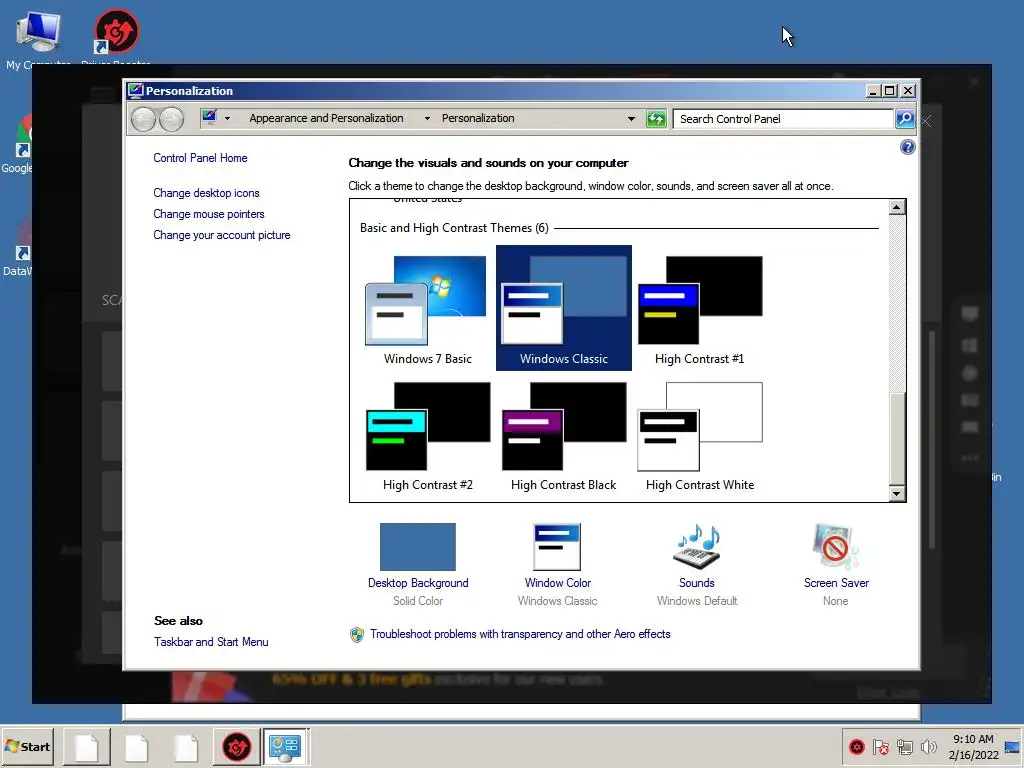The image size is (1024, 768).
Task: Click the red Driver Booster tray icon
Action: (x=857, y=746)
